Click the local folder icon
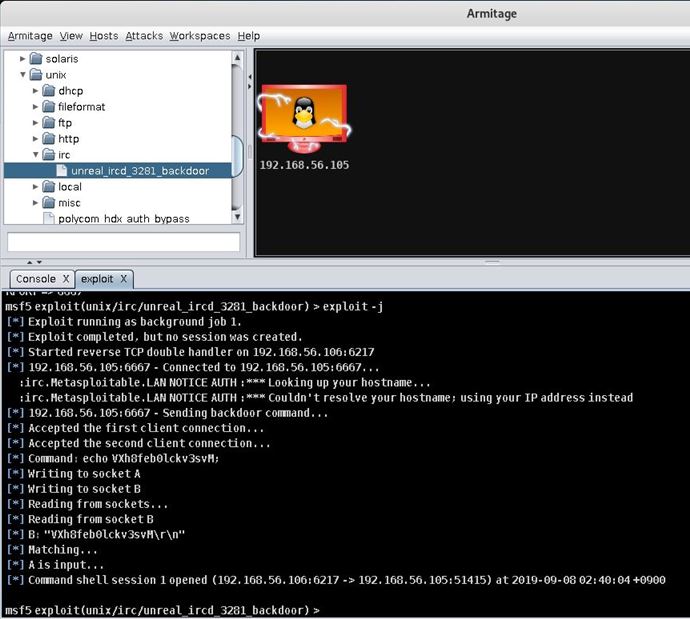The width and height of the screenshot is (690, 619). click(x=48, y=187)
